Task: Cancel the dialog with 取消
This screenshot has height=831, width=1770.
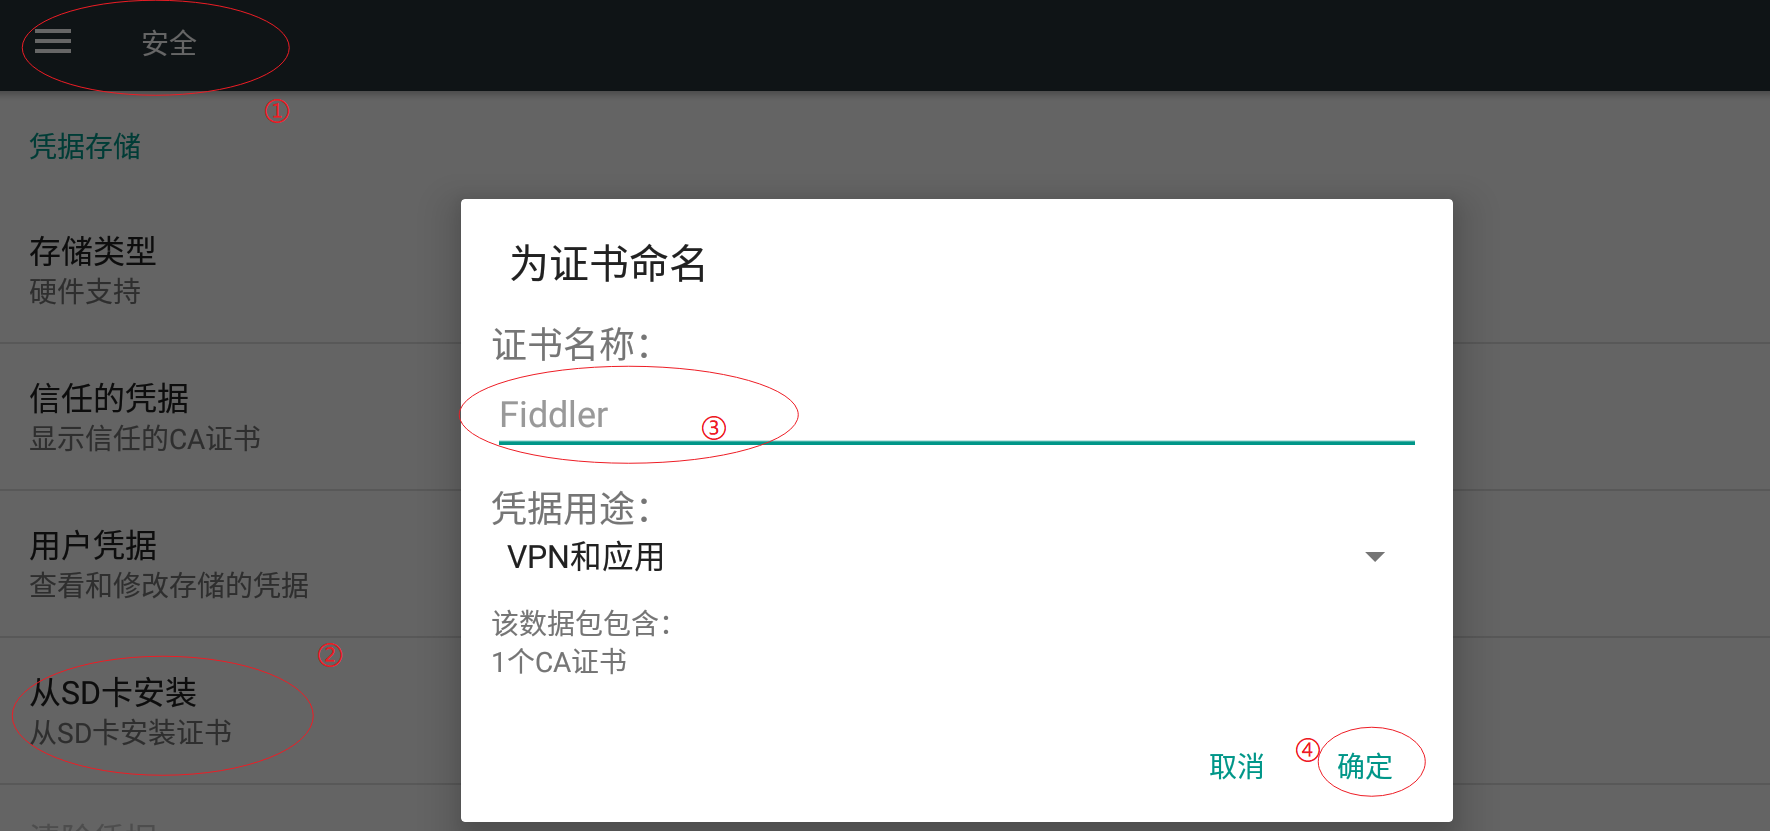Action: coord(1237,766)
